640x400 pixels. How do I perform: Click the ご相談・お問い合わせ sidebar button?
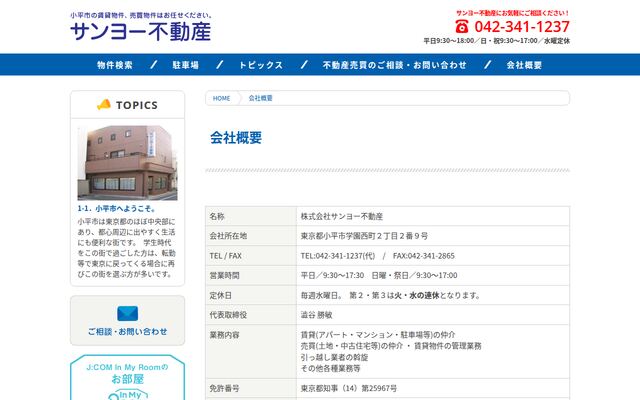point(127,320)
